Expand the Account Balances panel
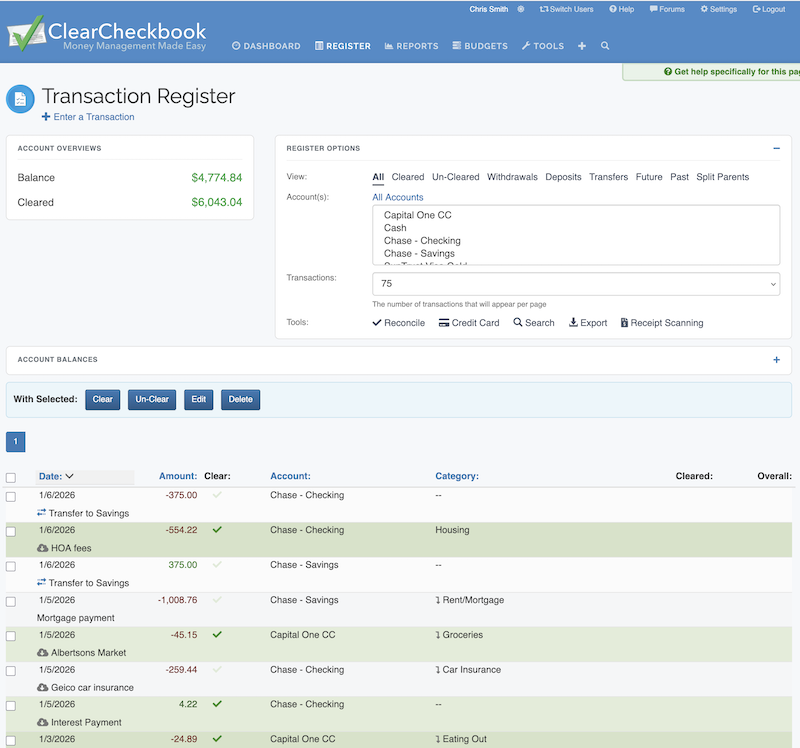This screenshot has height=748, width=800. pyautogui.click(x=776, y=360)
